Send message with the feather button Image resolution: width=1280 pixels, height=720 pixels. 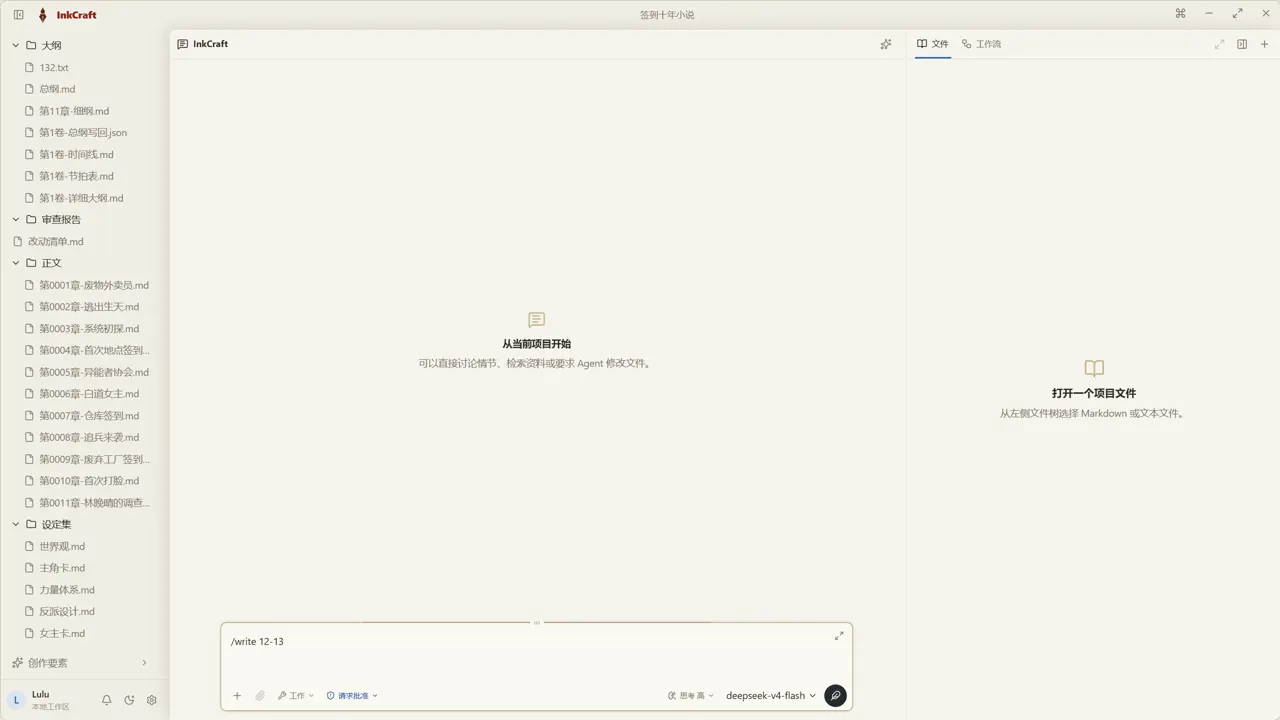point(835,695)
